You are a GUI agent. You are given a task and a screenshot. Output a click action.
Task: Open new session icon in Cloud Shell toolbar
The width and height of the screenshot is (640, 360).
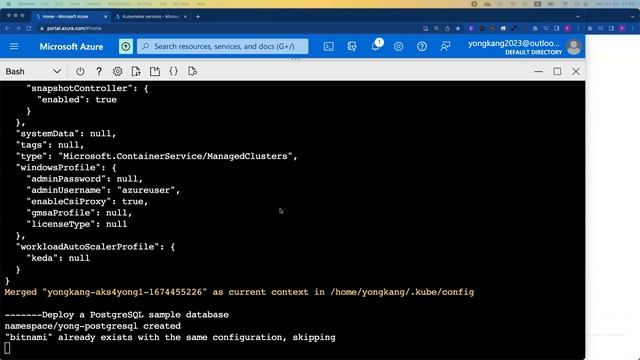155,71
